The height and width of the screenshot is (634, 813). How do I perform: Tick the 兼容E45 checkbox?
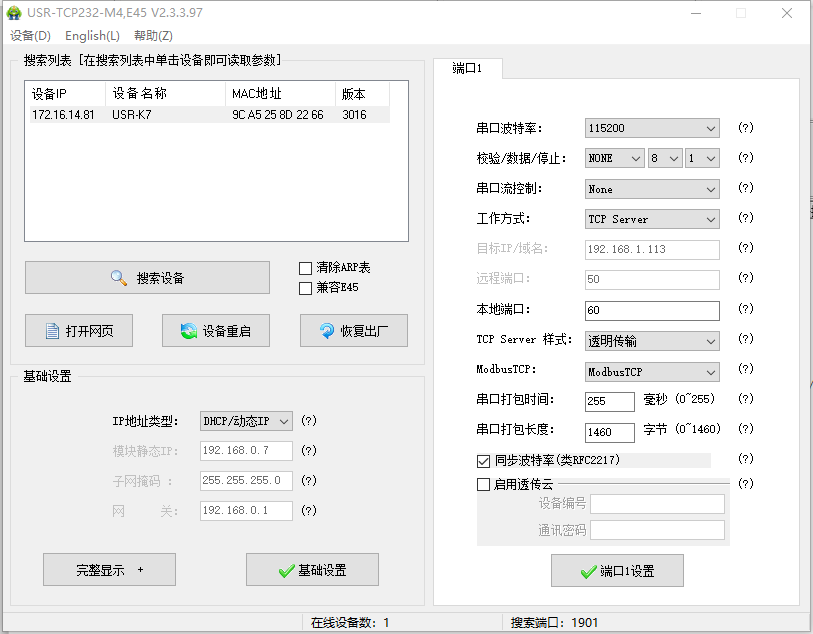coord(306,288)
